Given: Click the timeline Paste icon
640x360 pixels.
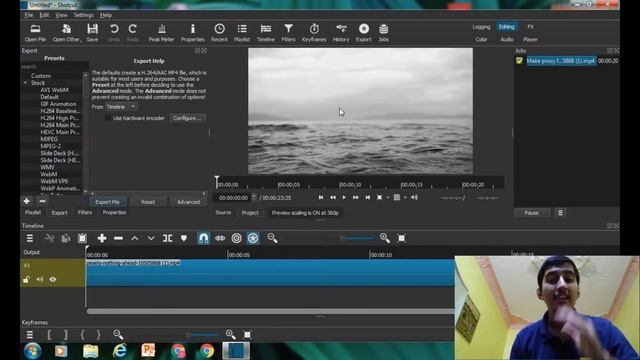Looking at the screenshot, I should click(82, 238).
